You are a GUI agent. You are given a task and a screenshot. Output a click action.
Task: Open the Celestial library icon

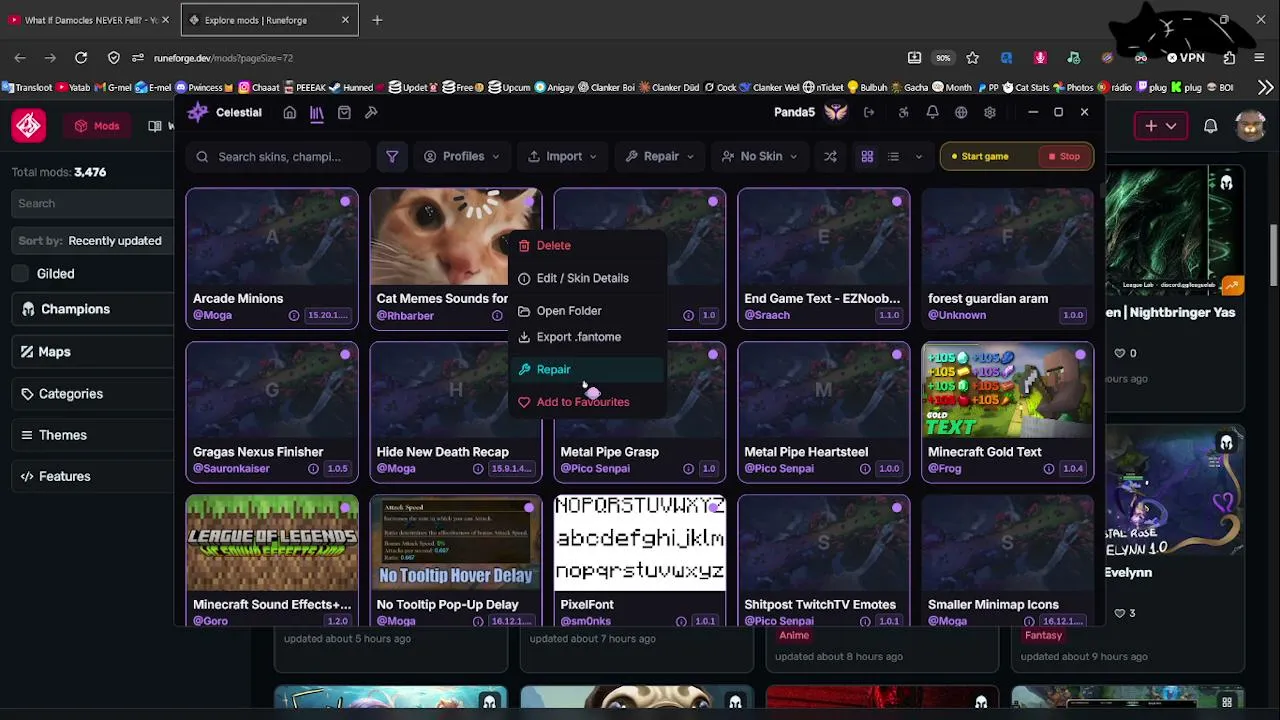pyautogui.click(x=317, y=113)
